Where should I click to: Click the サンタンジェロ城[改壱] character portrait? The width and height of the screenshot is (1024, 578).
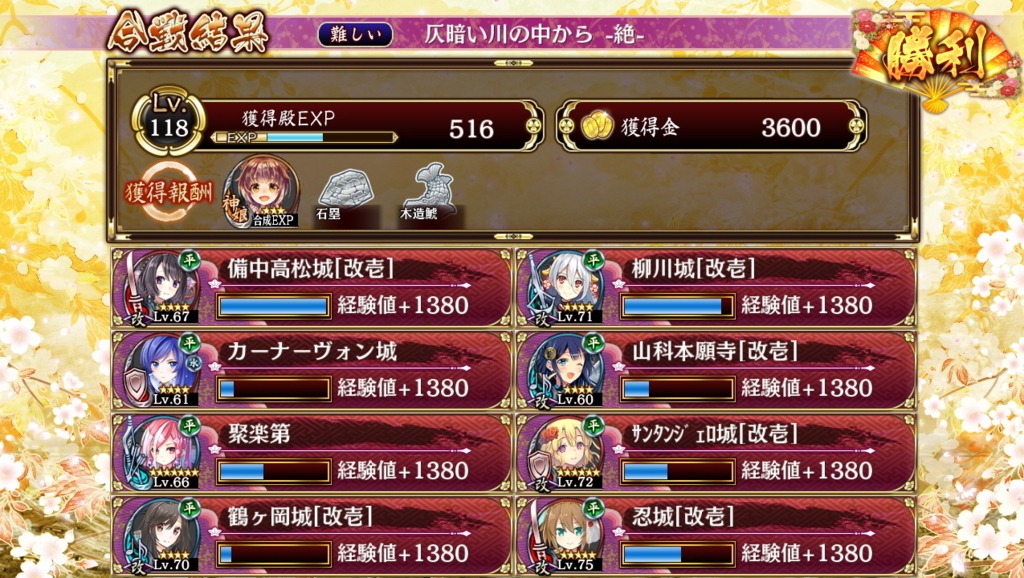click(x=563, y=453)
